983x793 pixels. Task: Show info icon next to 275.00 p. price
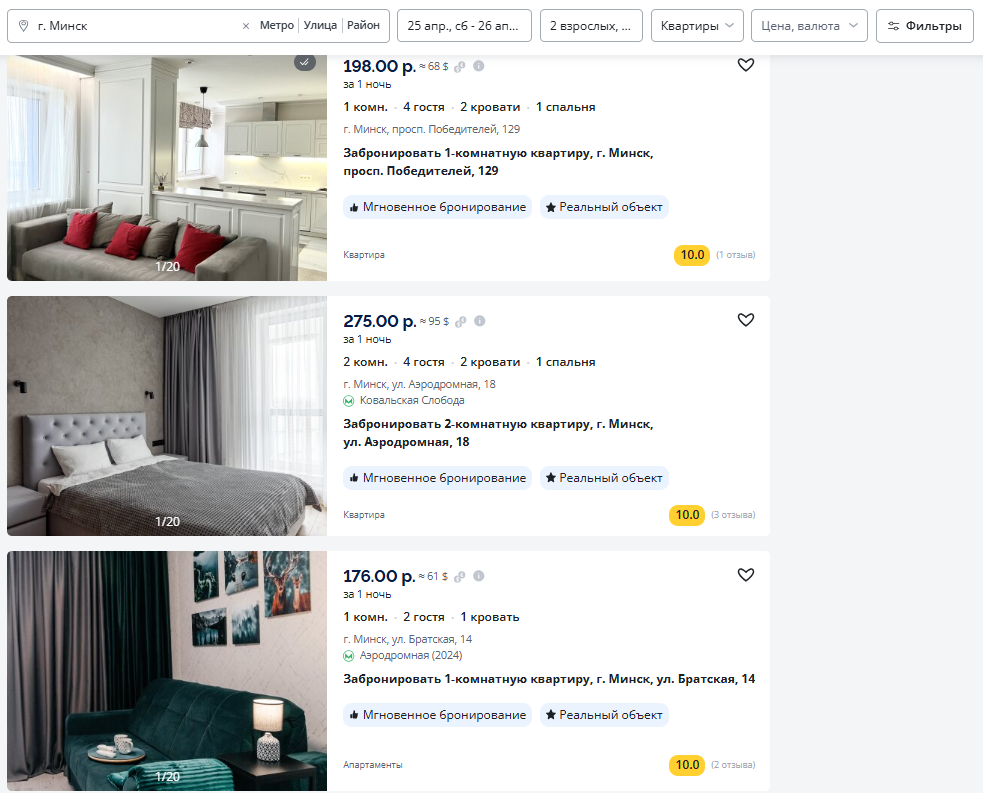480,321
